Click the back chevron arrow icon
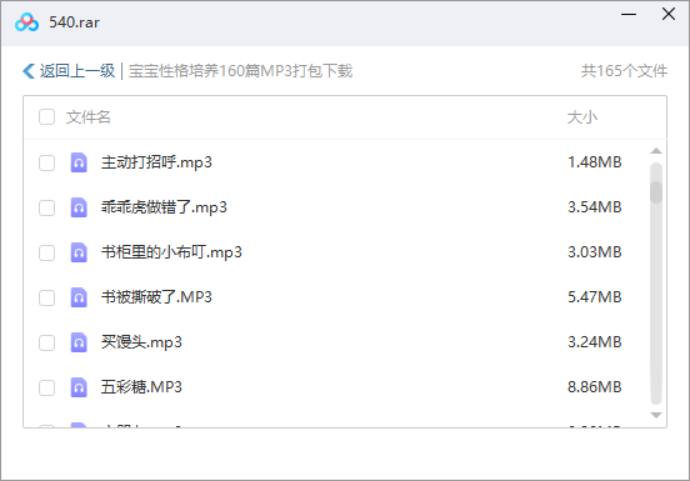The image size is (690, 481). click(27, 72)
